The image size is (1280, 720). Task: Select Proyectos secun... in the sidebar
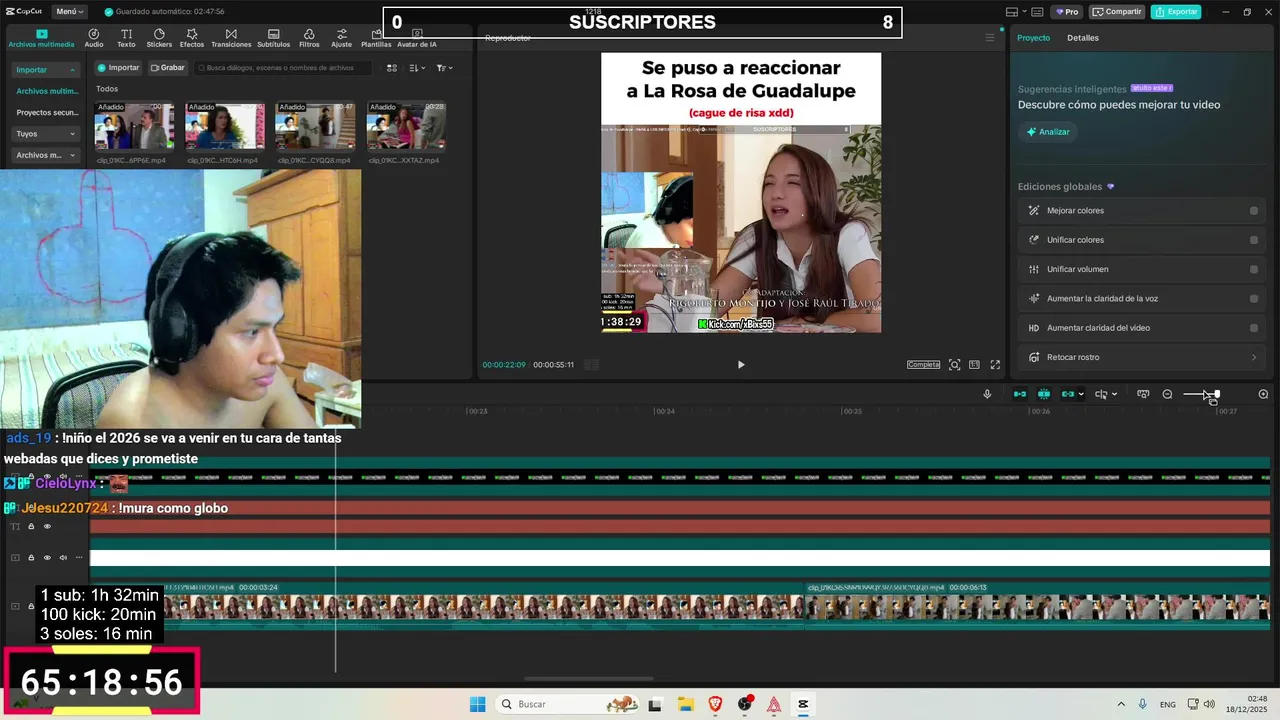pos(47,113)
